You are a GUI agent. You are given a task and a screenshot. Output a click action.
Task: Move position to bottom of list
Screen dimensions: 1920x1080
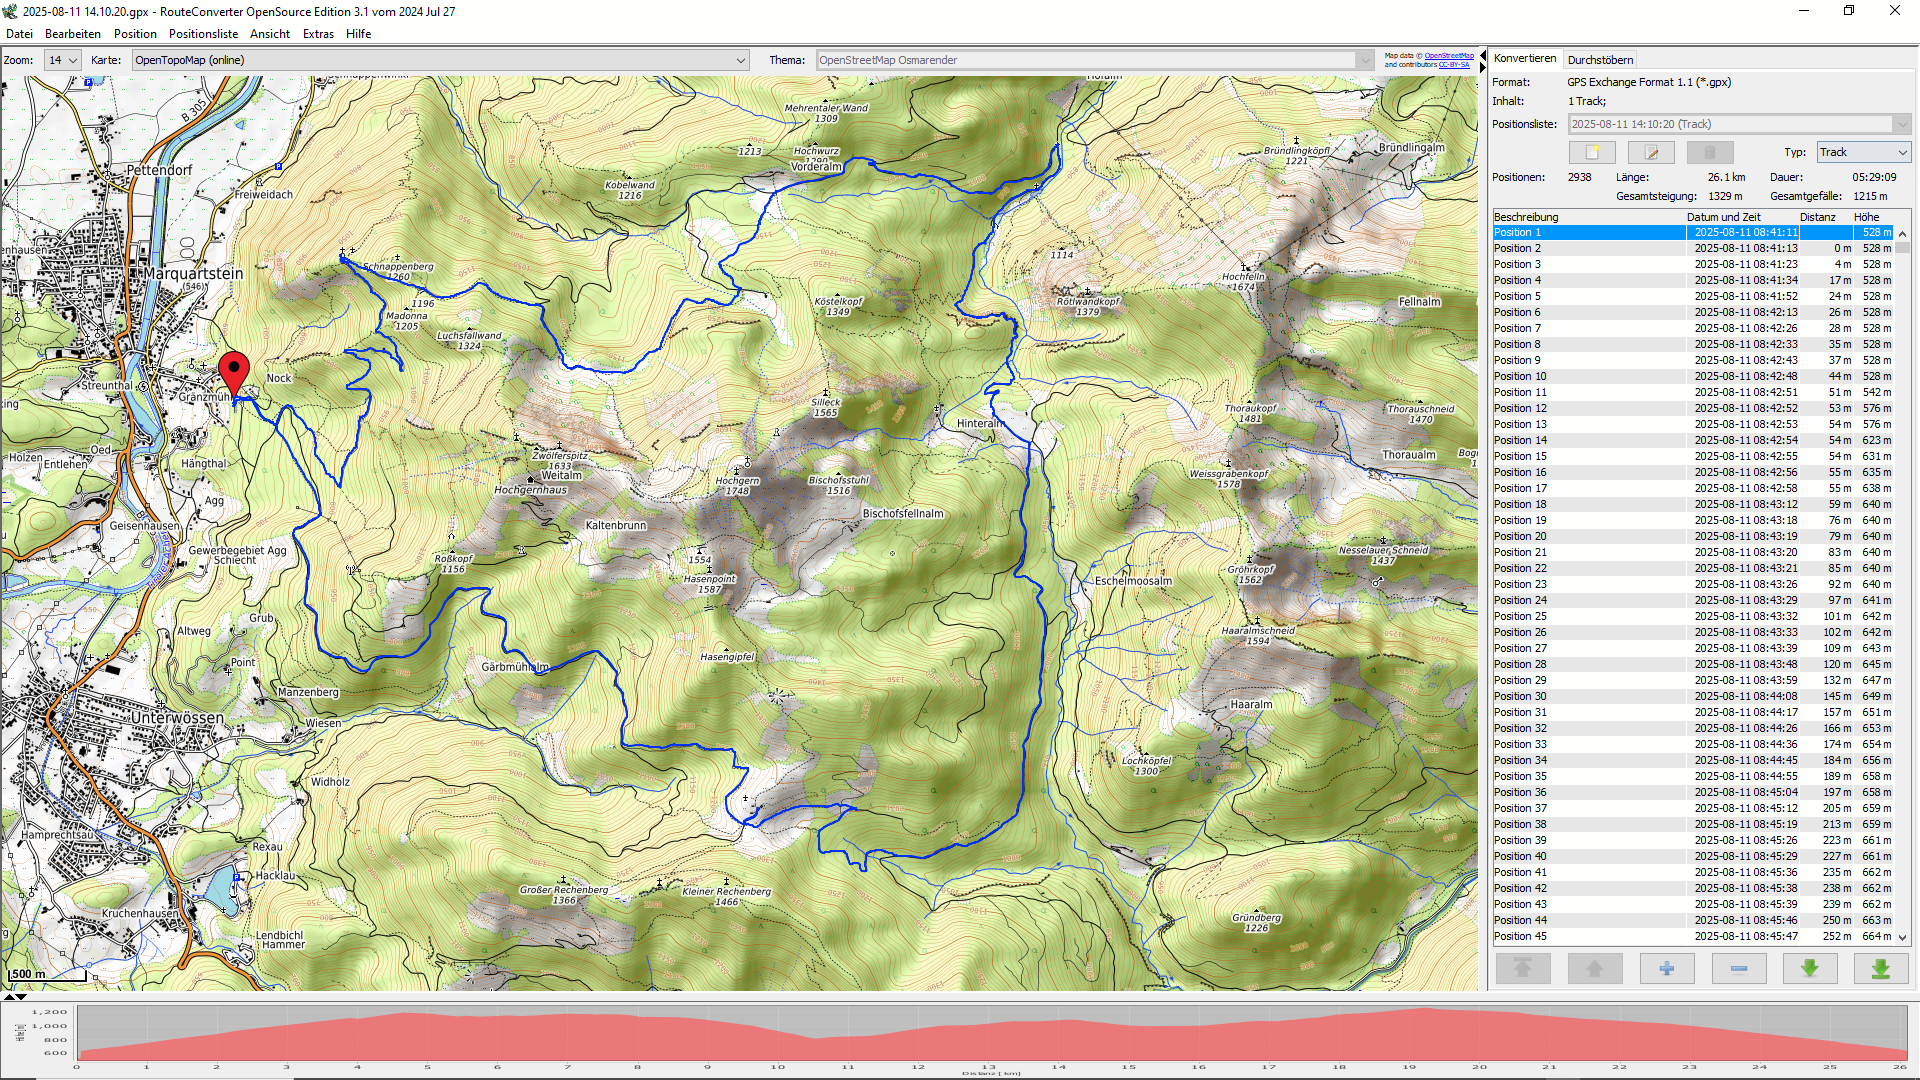click(1881, 968)
